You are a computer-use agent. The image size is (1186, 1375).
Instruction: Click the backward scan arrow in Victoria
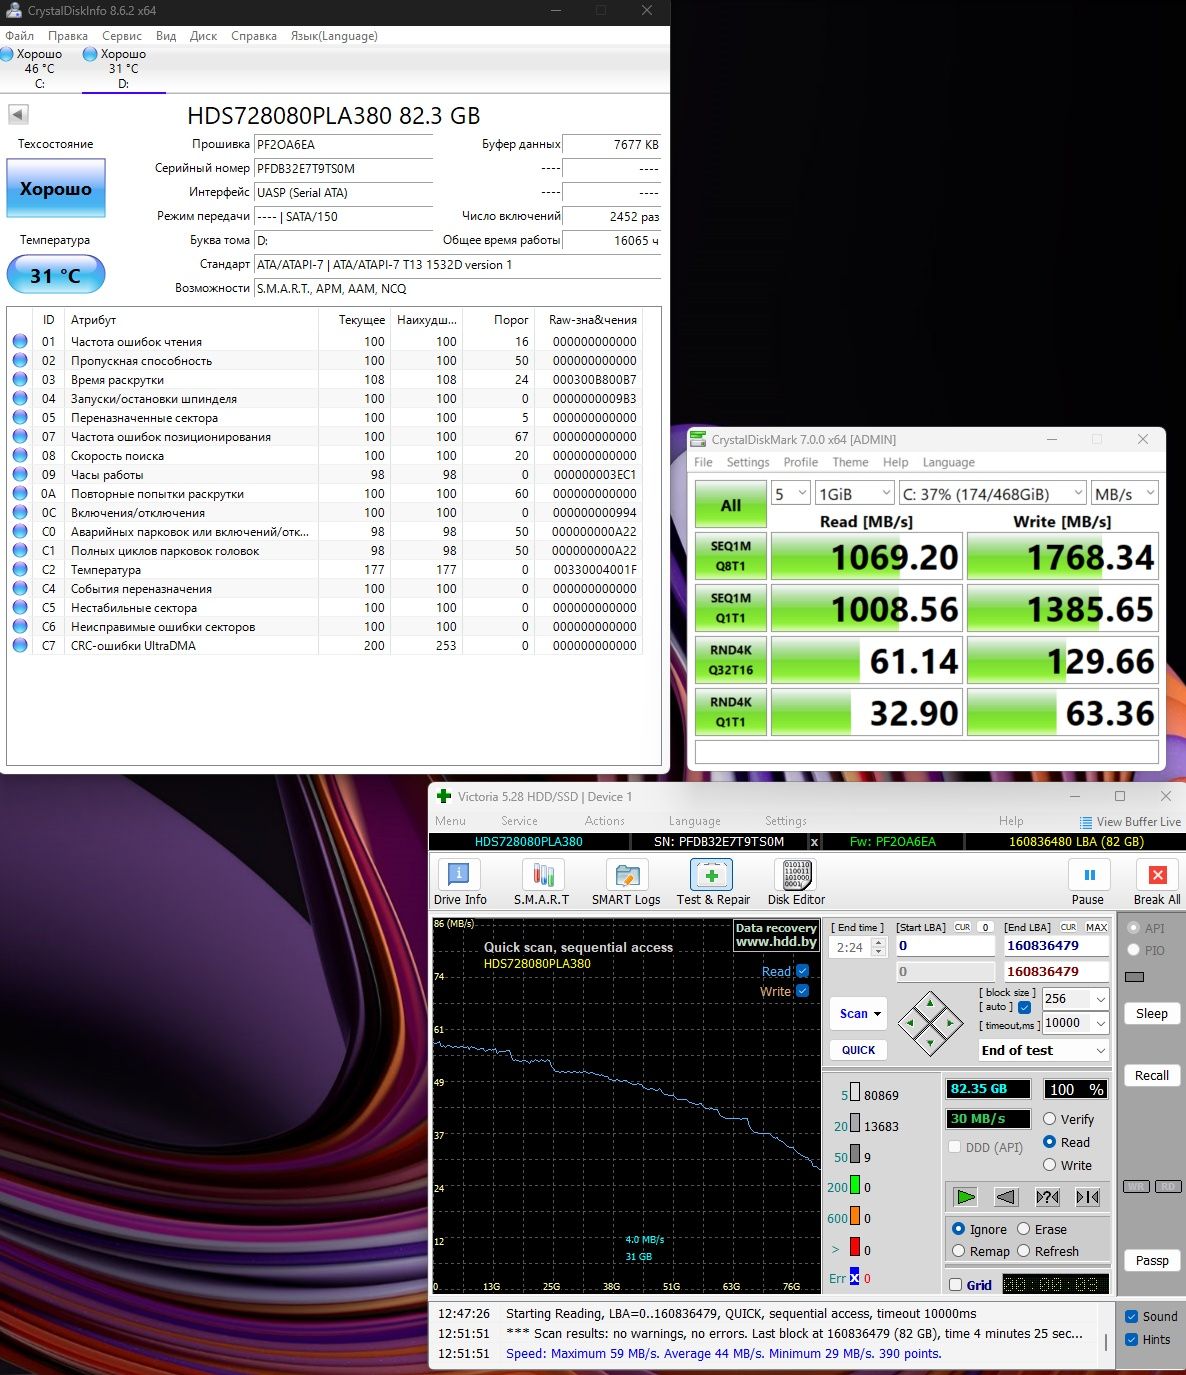(x=1006, y=1197)
